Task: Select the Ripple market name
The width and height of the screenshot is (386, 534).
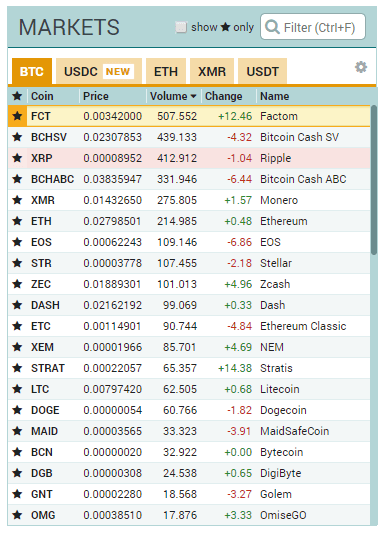Action: coord(276,158)
